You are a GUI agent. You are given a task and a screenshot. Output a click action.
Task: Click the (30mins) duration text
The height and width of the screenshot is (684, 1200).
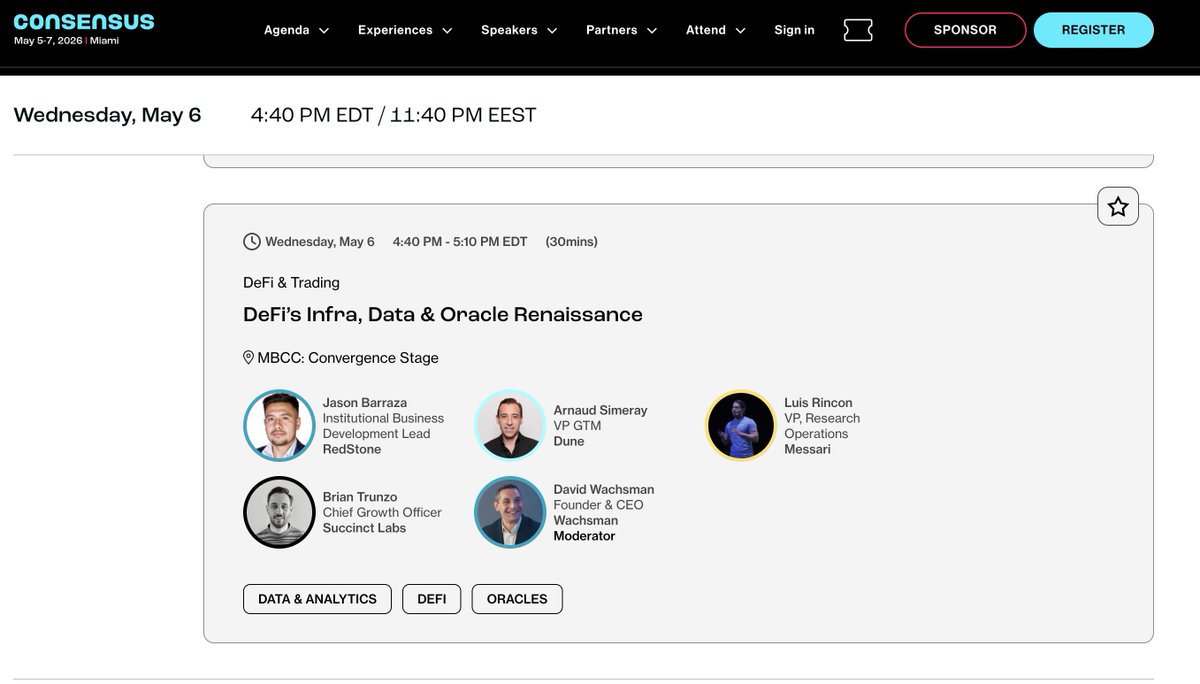(x=571, y=241)
